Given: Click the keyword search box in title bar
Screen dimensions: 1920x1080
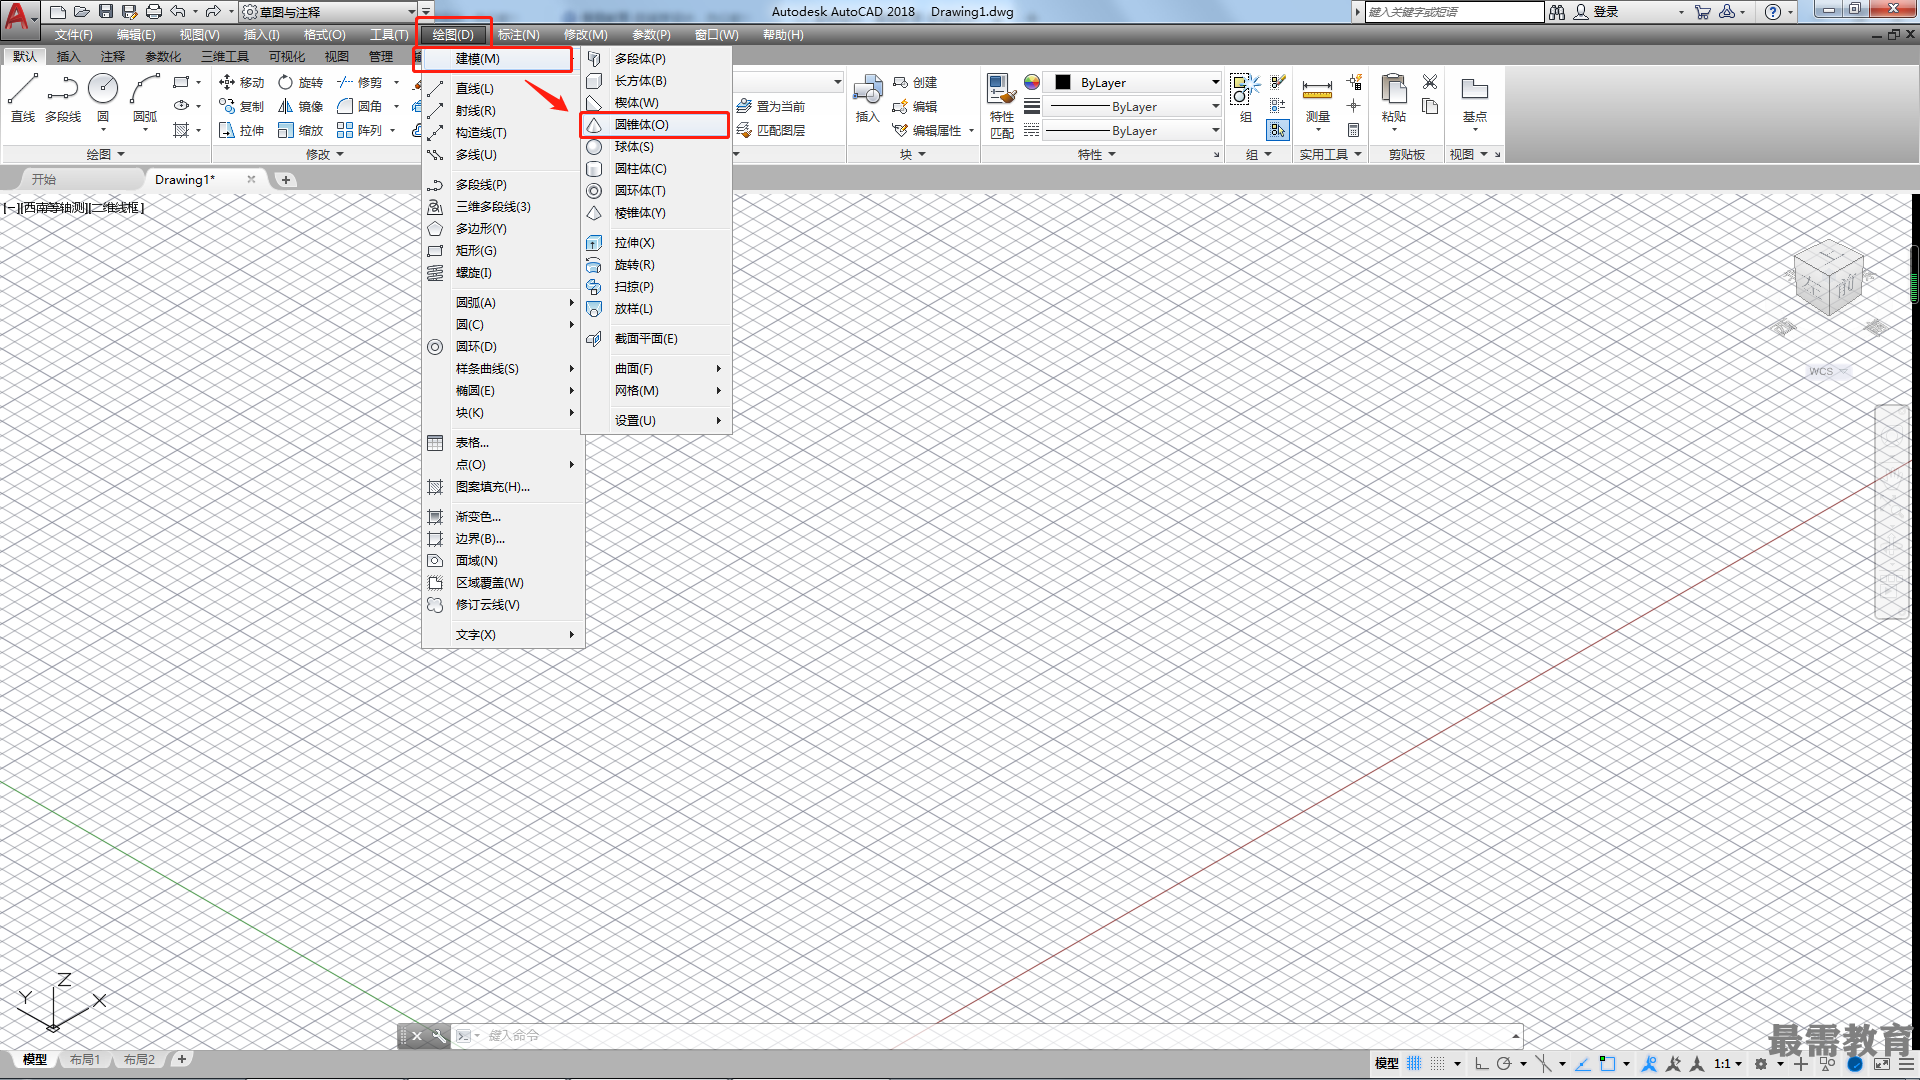Looking at the screenshot, I should pos(1454,12).
